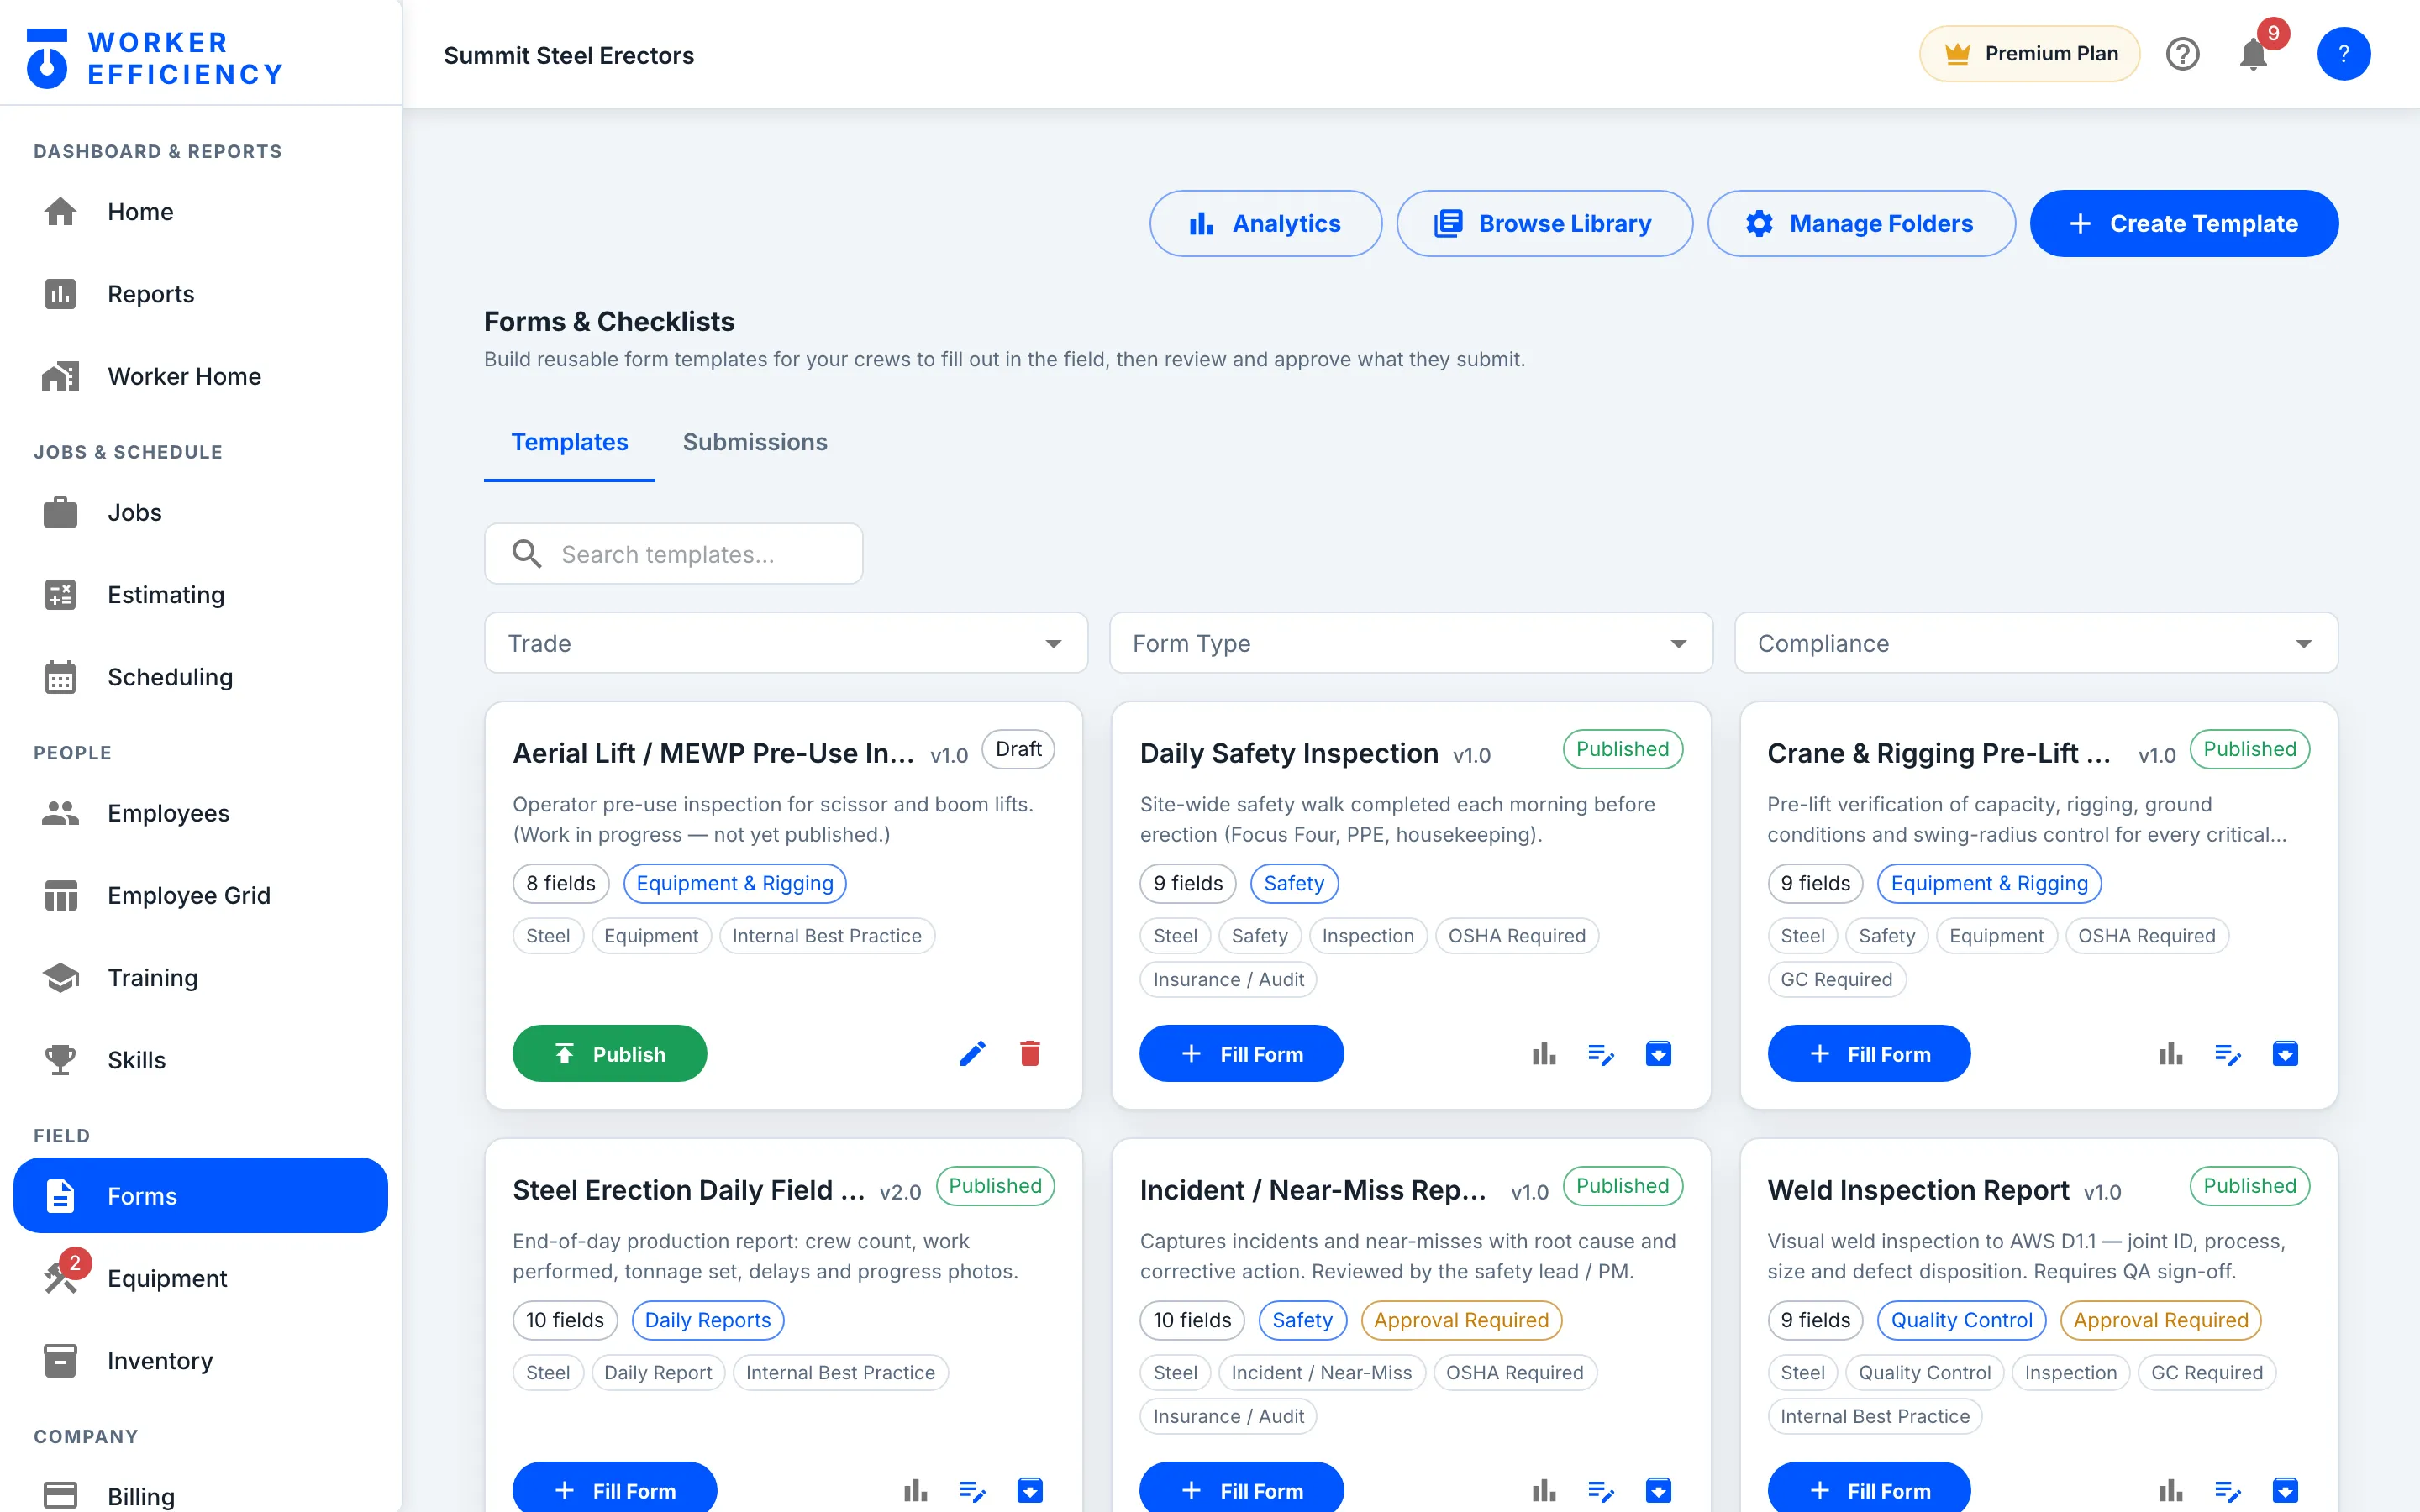Select the Templates tab
This screenshot has width=2420, height=1512.
tap(570, 442)
